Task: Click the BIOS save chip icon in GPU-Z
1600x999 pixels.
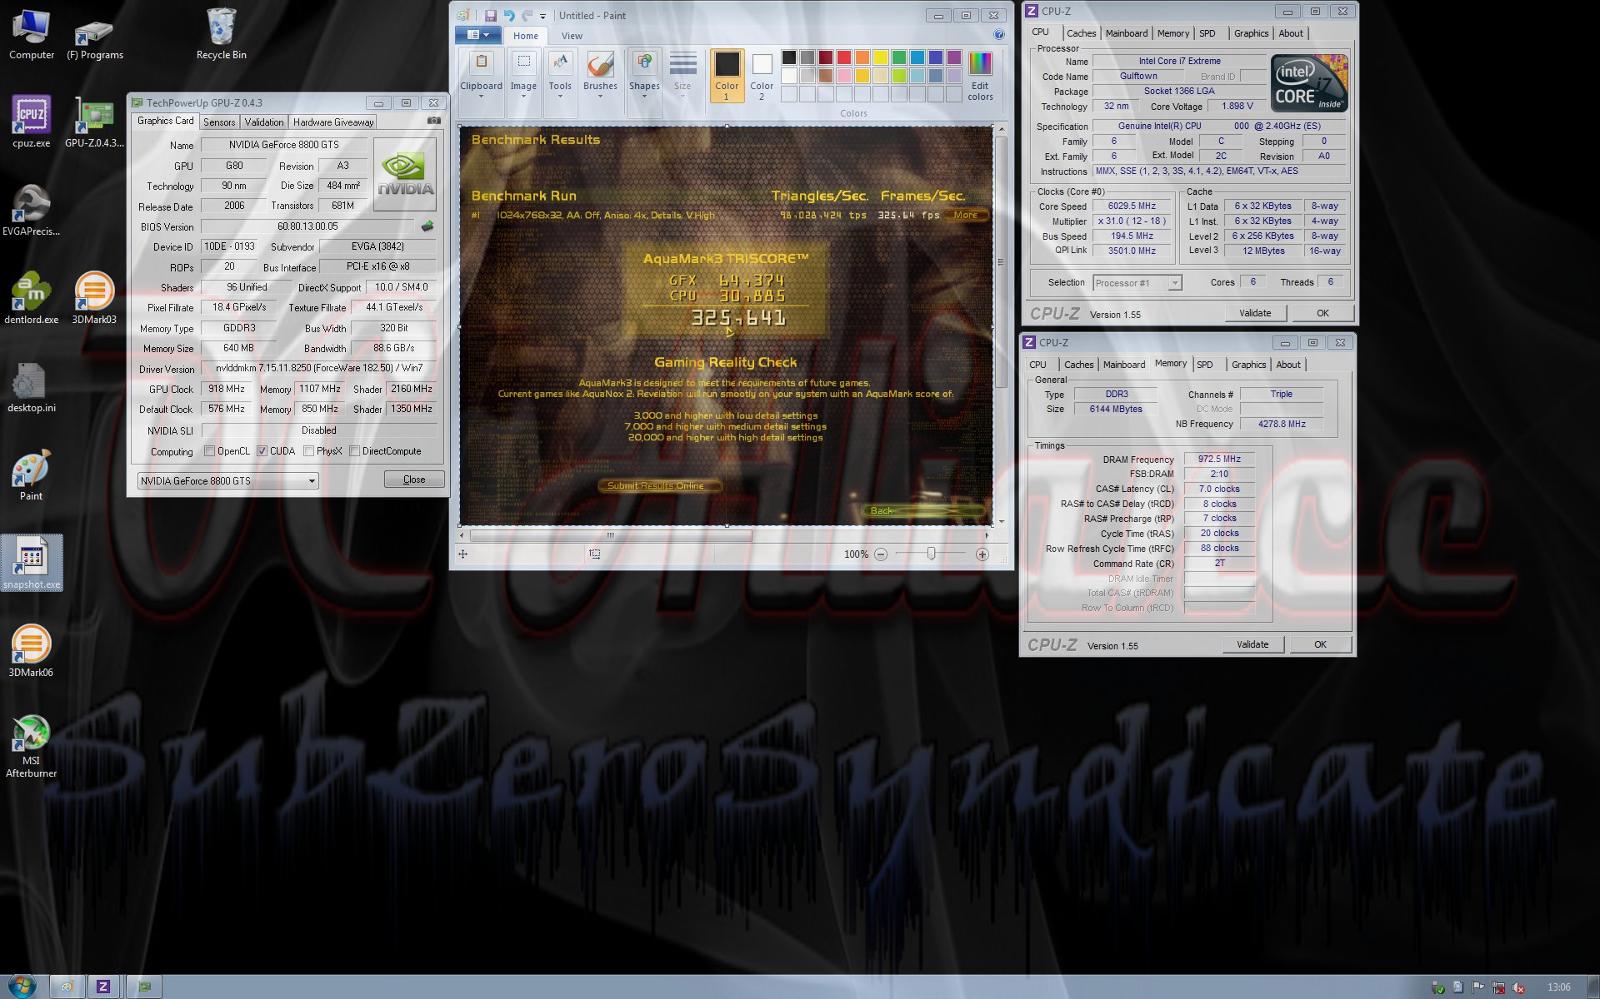Action: click(428, 227)
